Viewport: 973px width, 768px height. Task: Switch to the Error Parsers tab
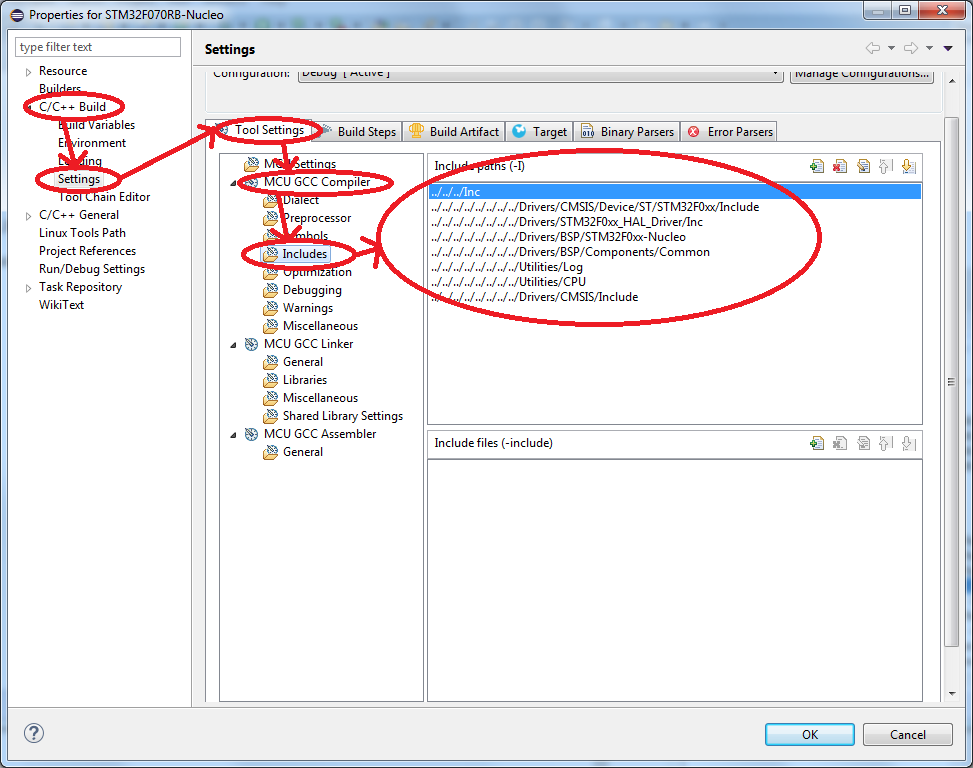pyautogui.click(x=740, y=132)
